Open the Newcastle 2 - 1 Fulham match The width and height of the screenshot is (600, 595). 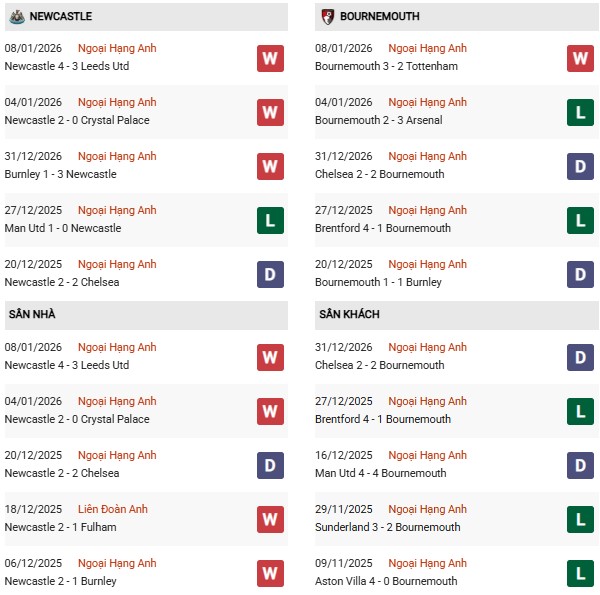pos(60,527)
